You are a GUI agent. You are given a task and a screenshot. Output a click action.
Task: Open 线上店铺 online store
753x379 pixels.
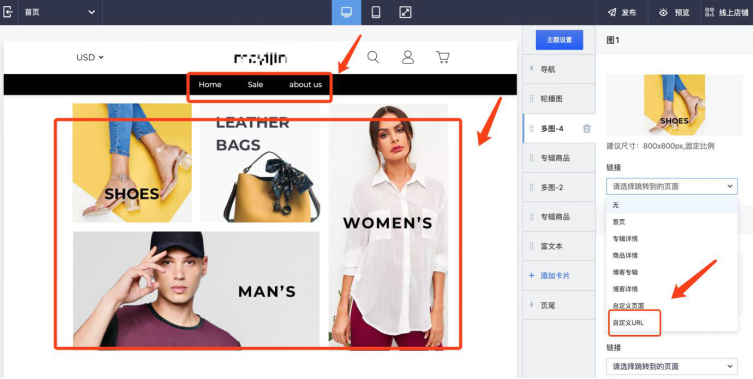point(728,12)
